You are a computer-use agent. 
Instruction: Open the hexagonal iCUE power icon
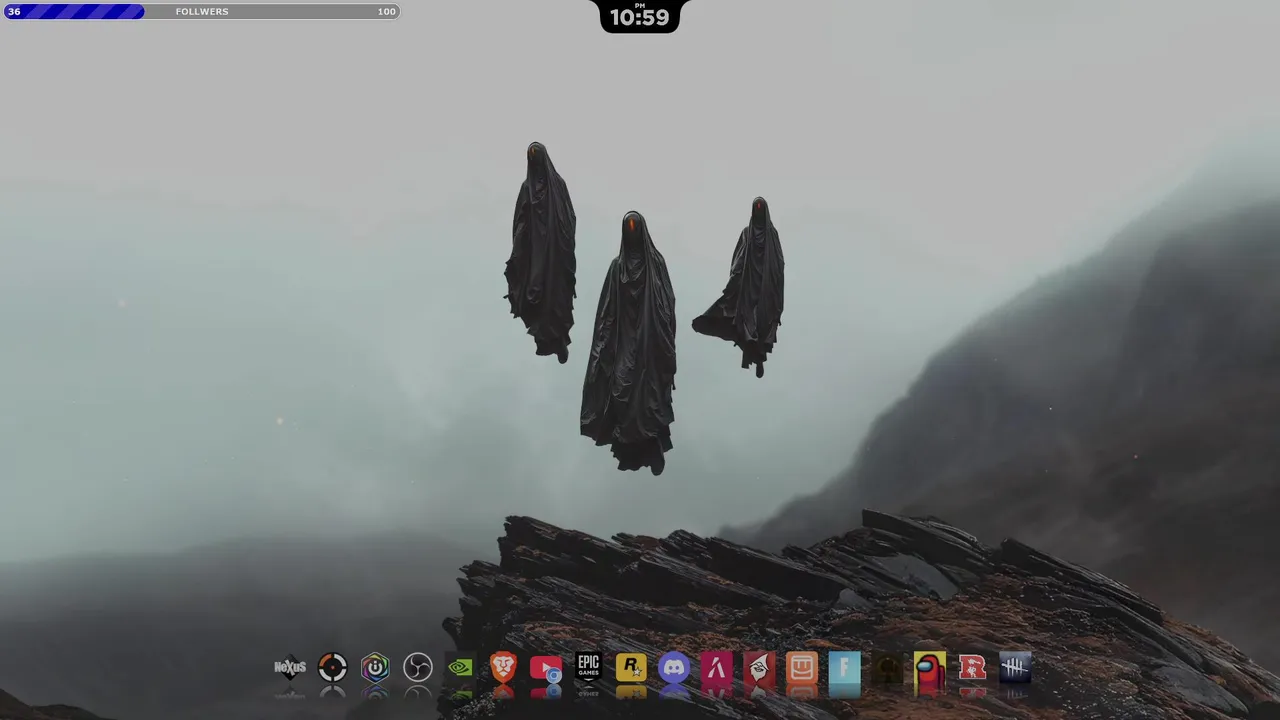375,667
